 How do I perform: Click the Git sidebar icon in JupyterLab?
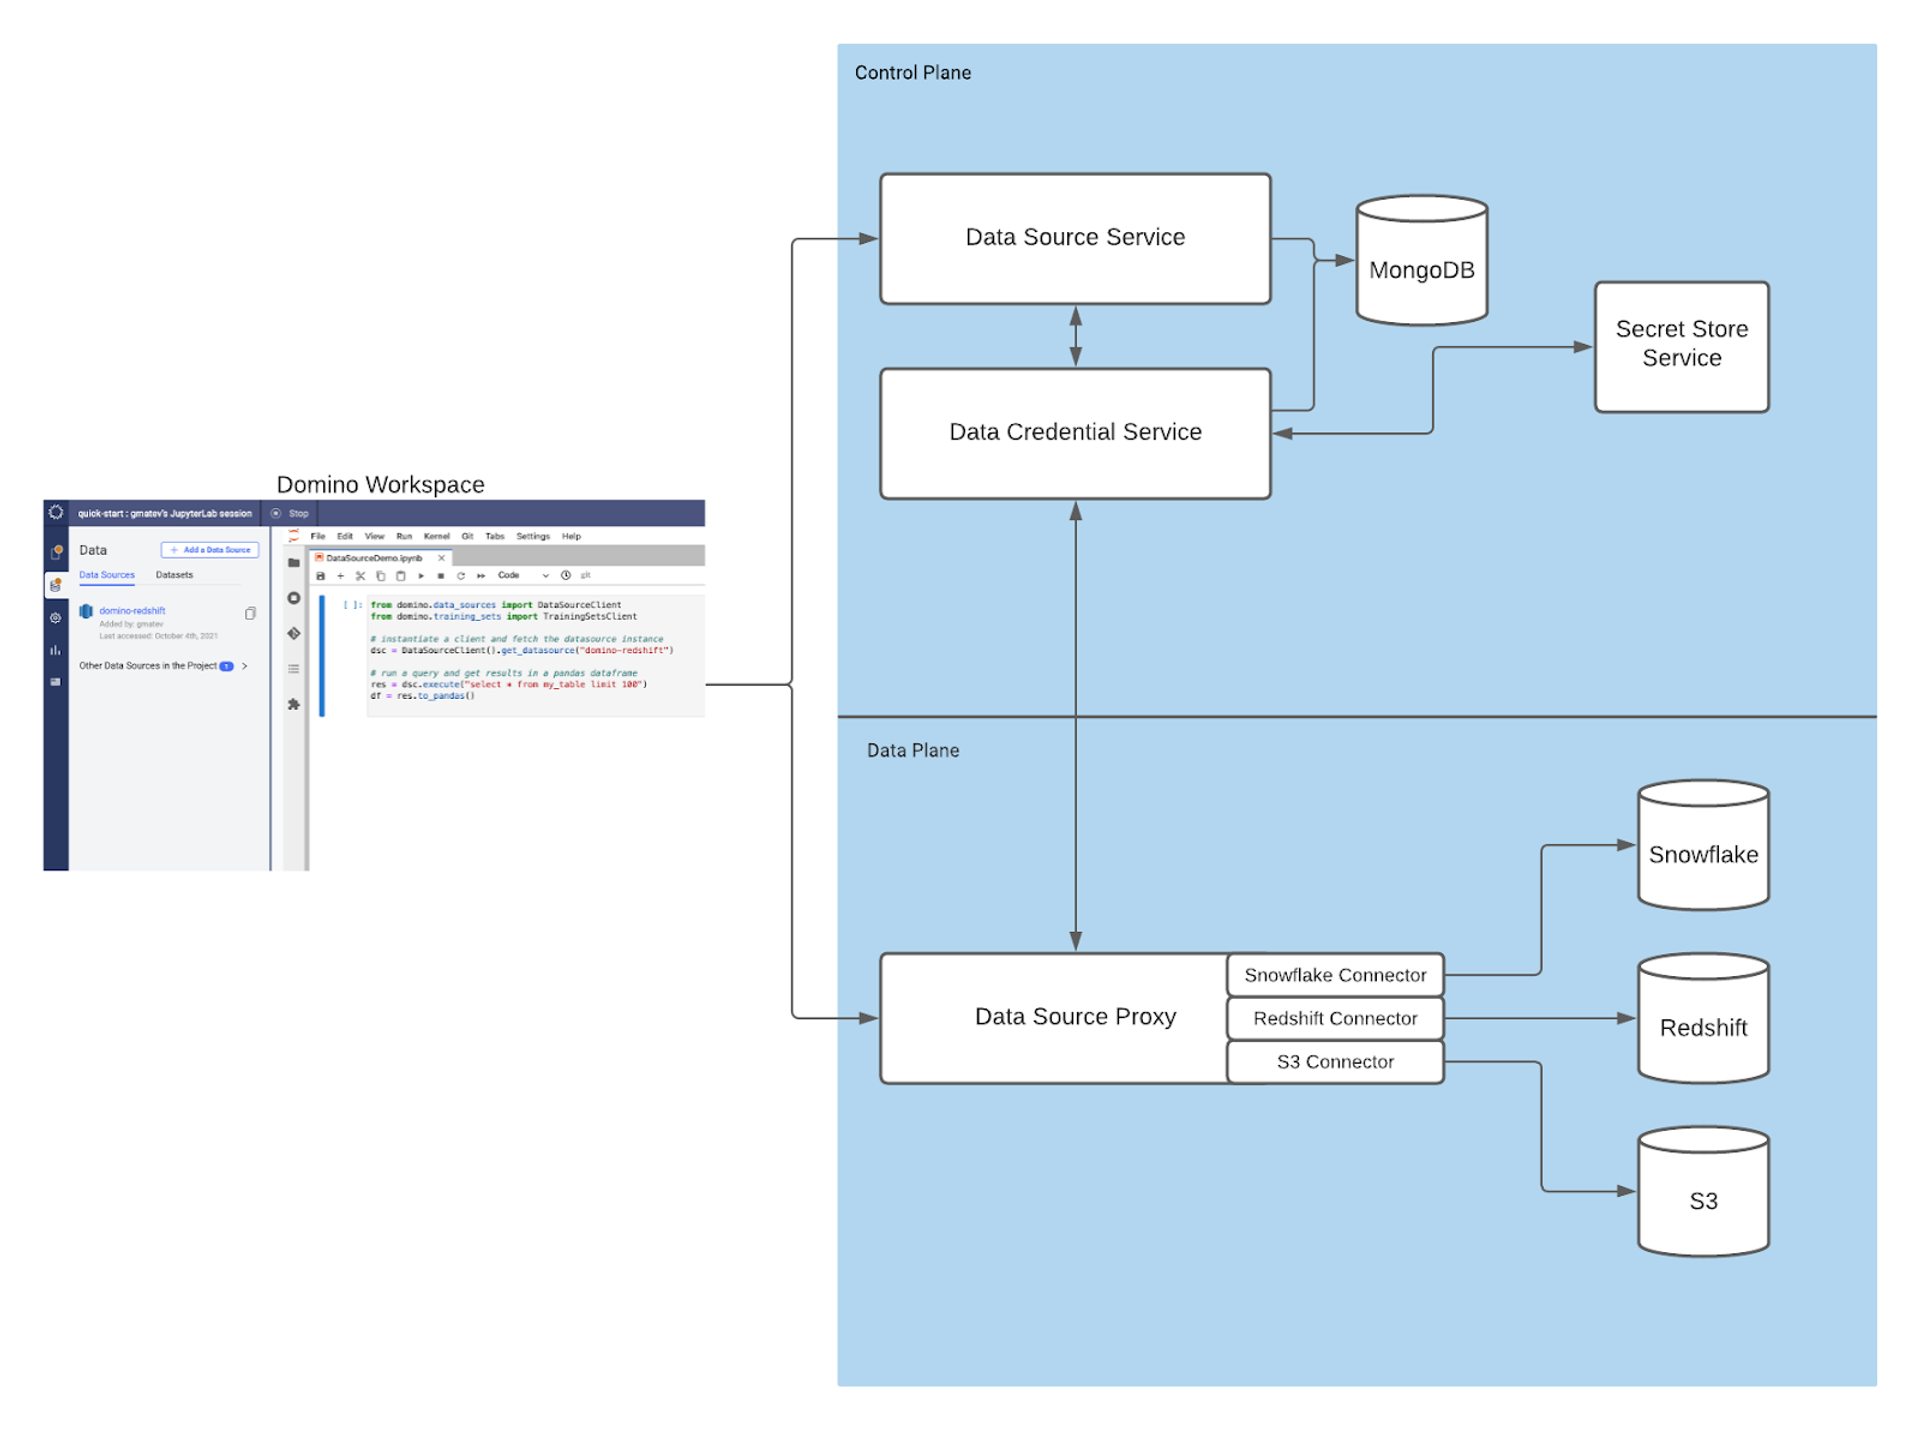click(x=293, y=633)
